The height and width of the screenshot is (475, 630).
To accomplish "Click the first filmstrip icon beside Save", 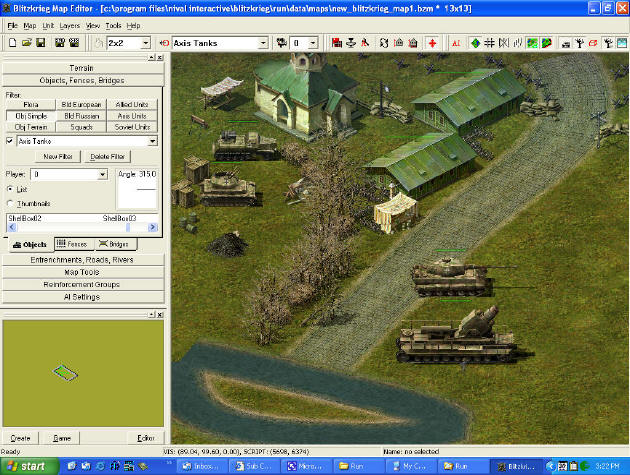I will click(60, 43).
